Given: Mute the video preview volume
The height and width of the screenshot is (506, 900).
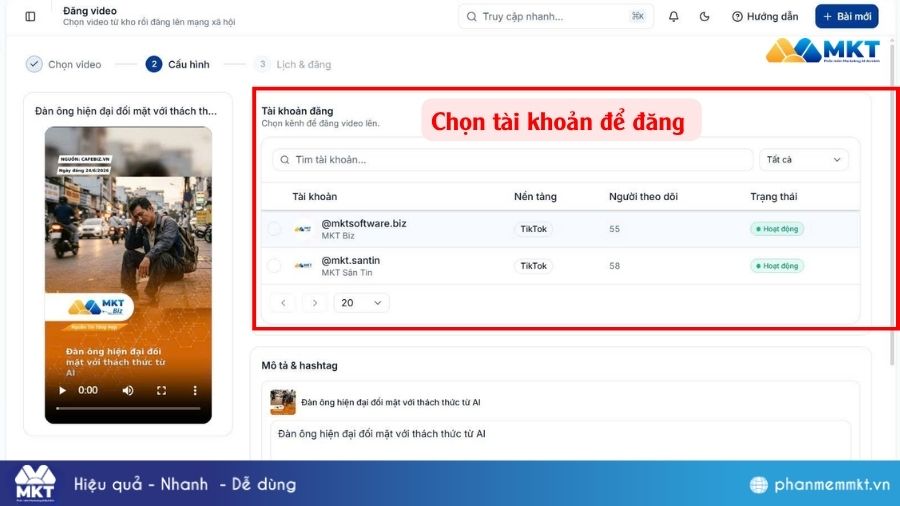Looking at the screenshot, I should pos(128,391).
